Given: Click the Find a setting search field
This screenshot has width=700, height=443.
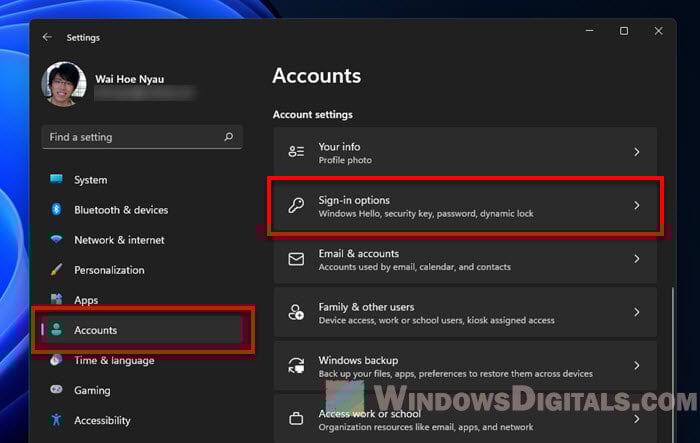Looking at the screenshot, I should click(142, 137).
